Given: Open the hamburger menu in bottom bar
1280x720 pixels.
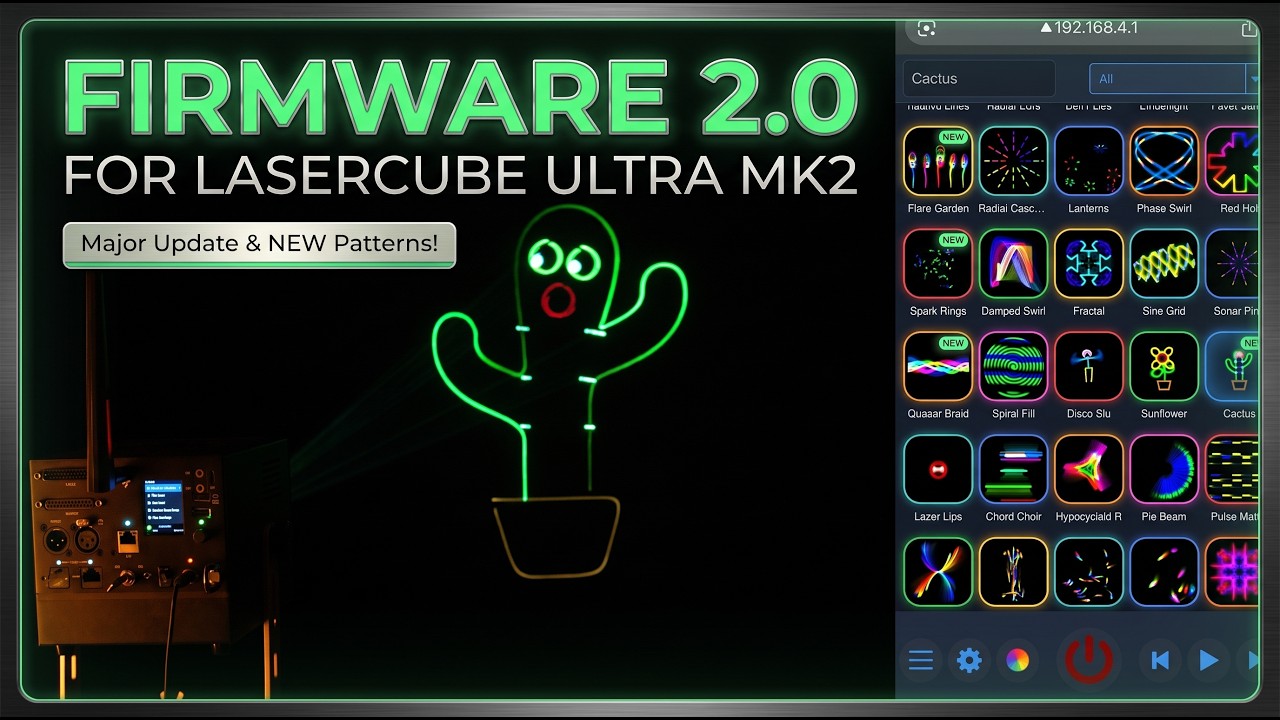Looking at the screenshot, I should (x=921, y=660).
